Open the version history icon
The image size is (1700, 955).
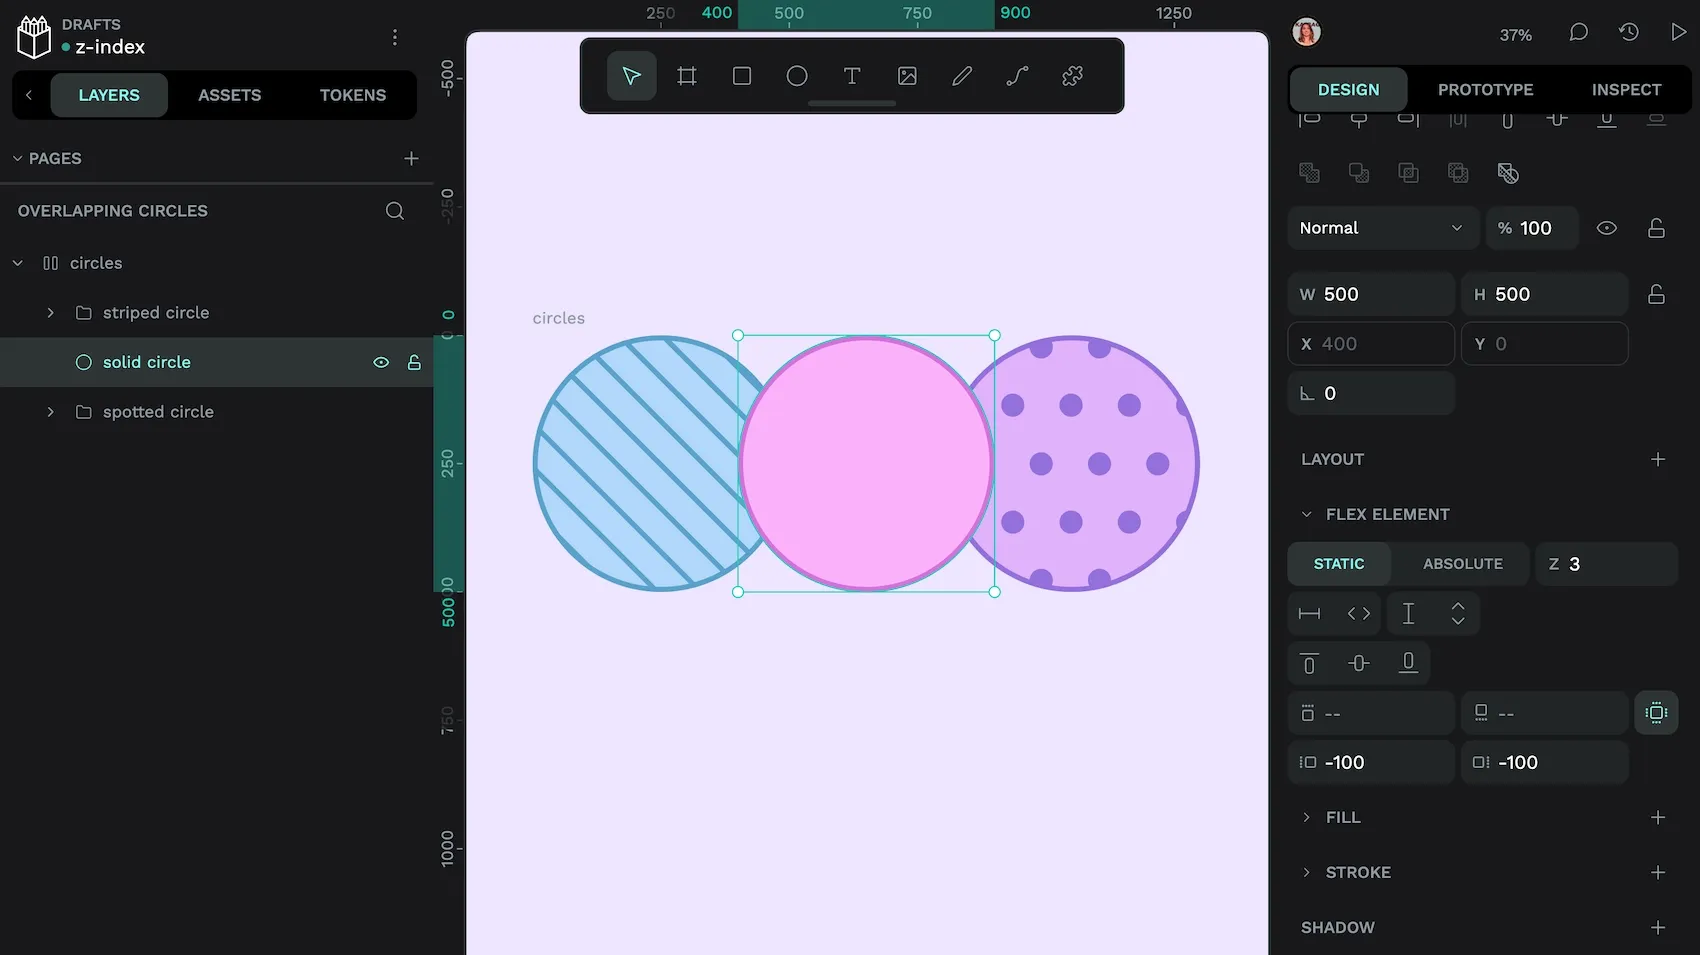[x=1629, y=33]
